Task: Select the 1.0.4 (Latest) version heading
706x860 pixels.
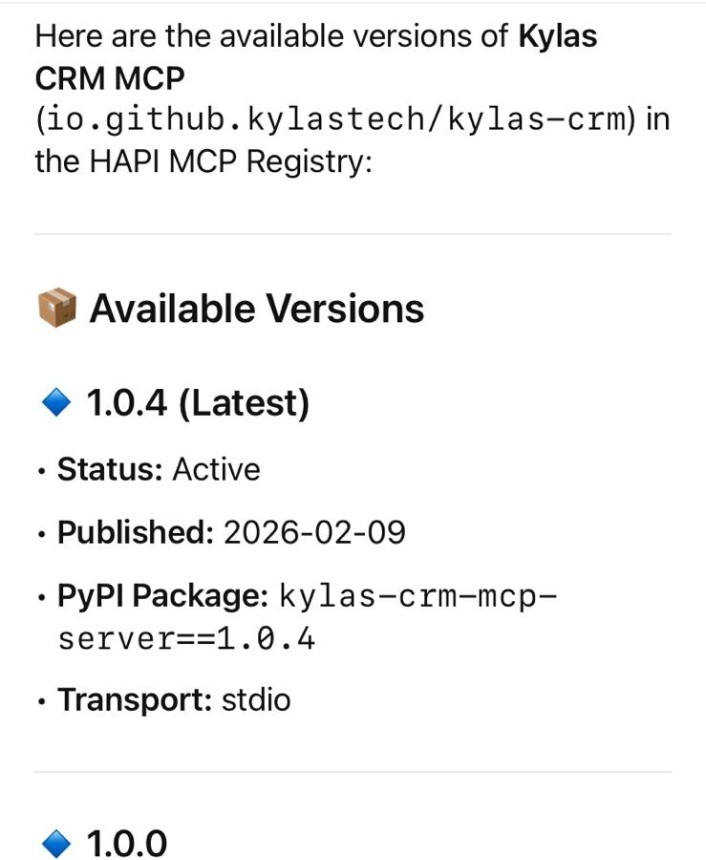Action: (x=198, y=403)
